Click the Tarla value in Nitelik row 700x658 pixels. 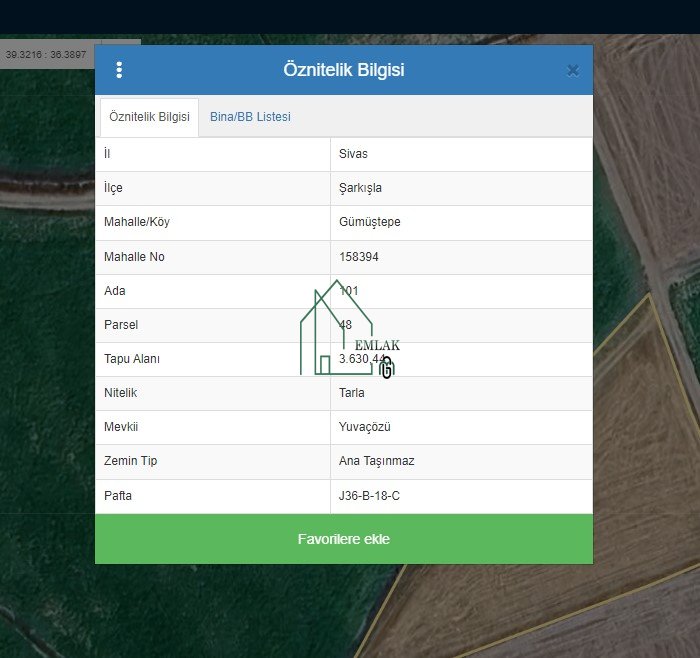(352, 393)
